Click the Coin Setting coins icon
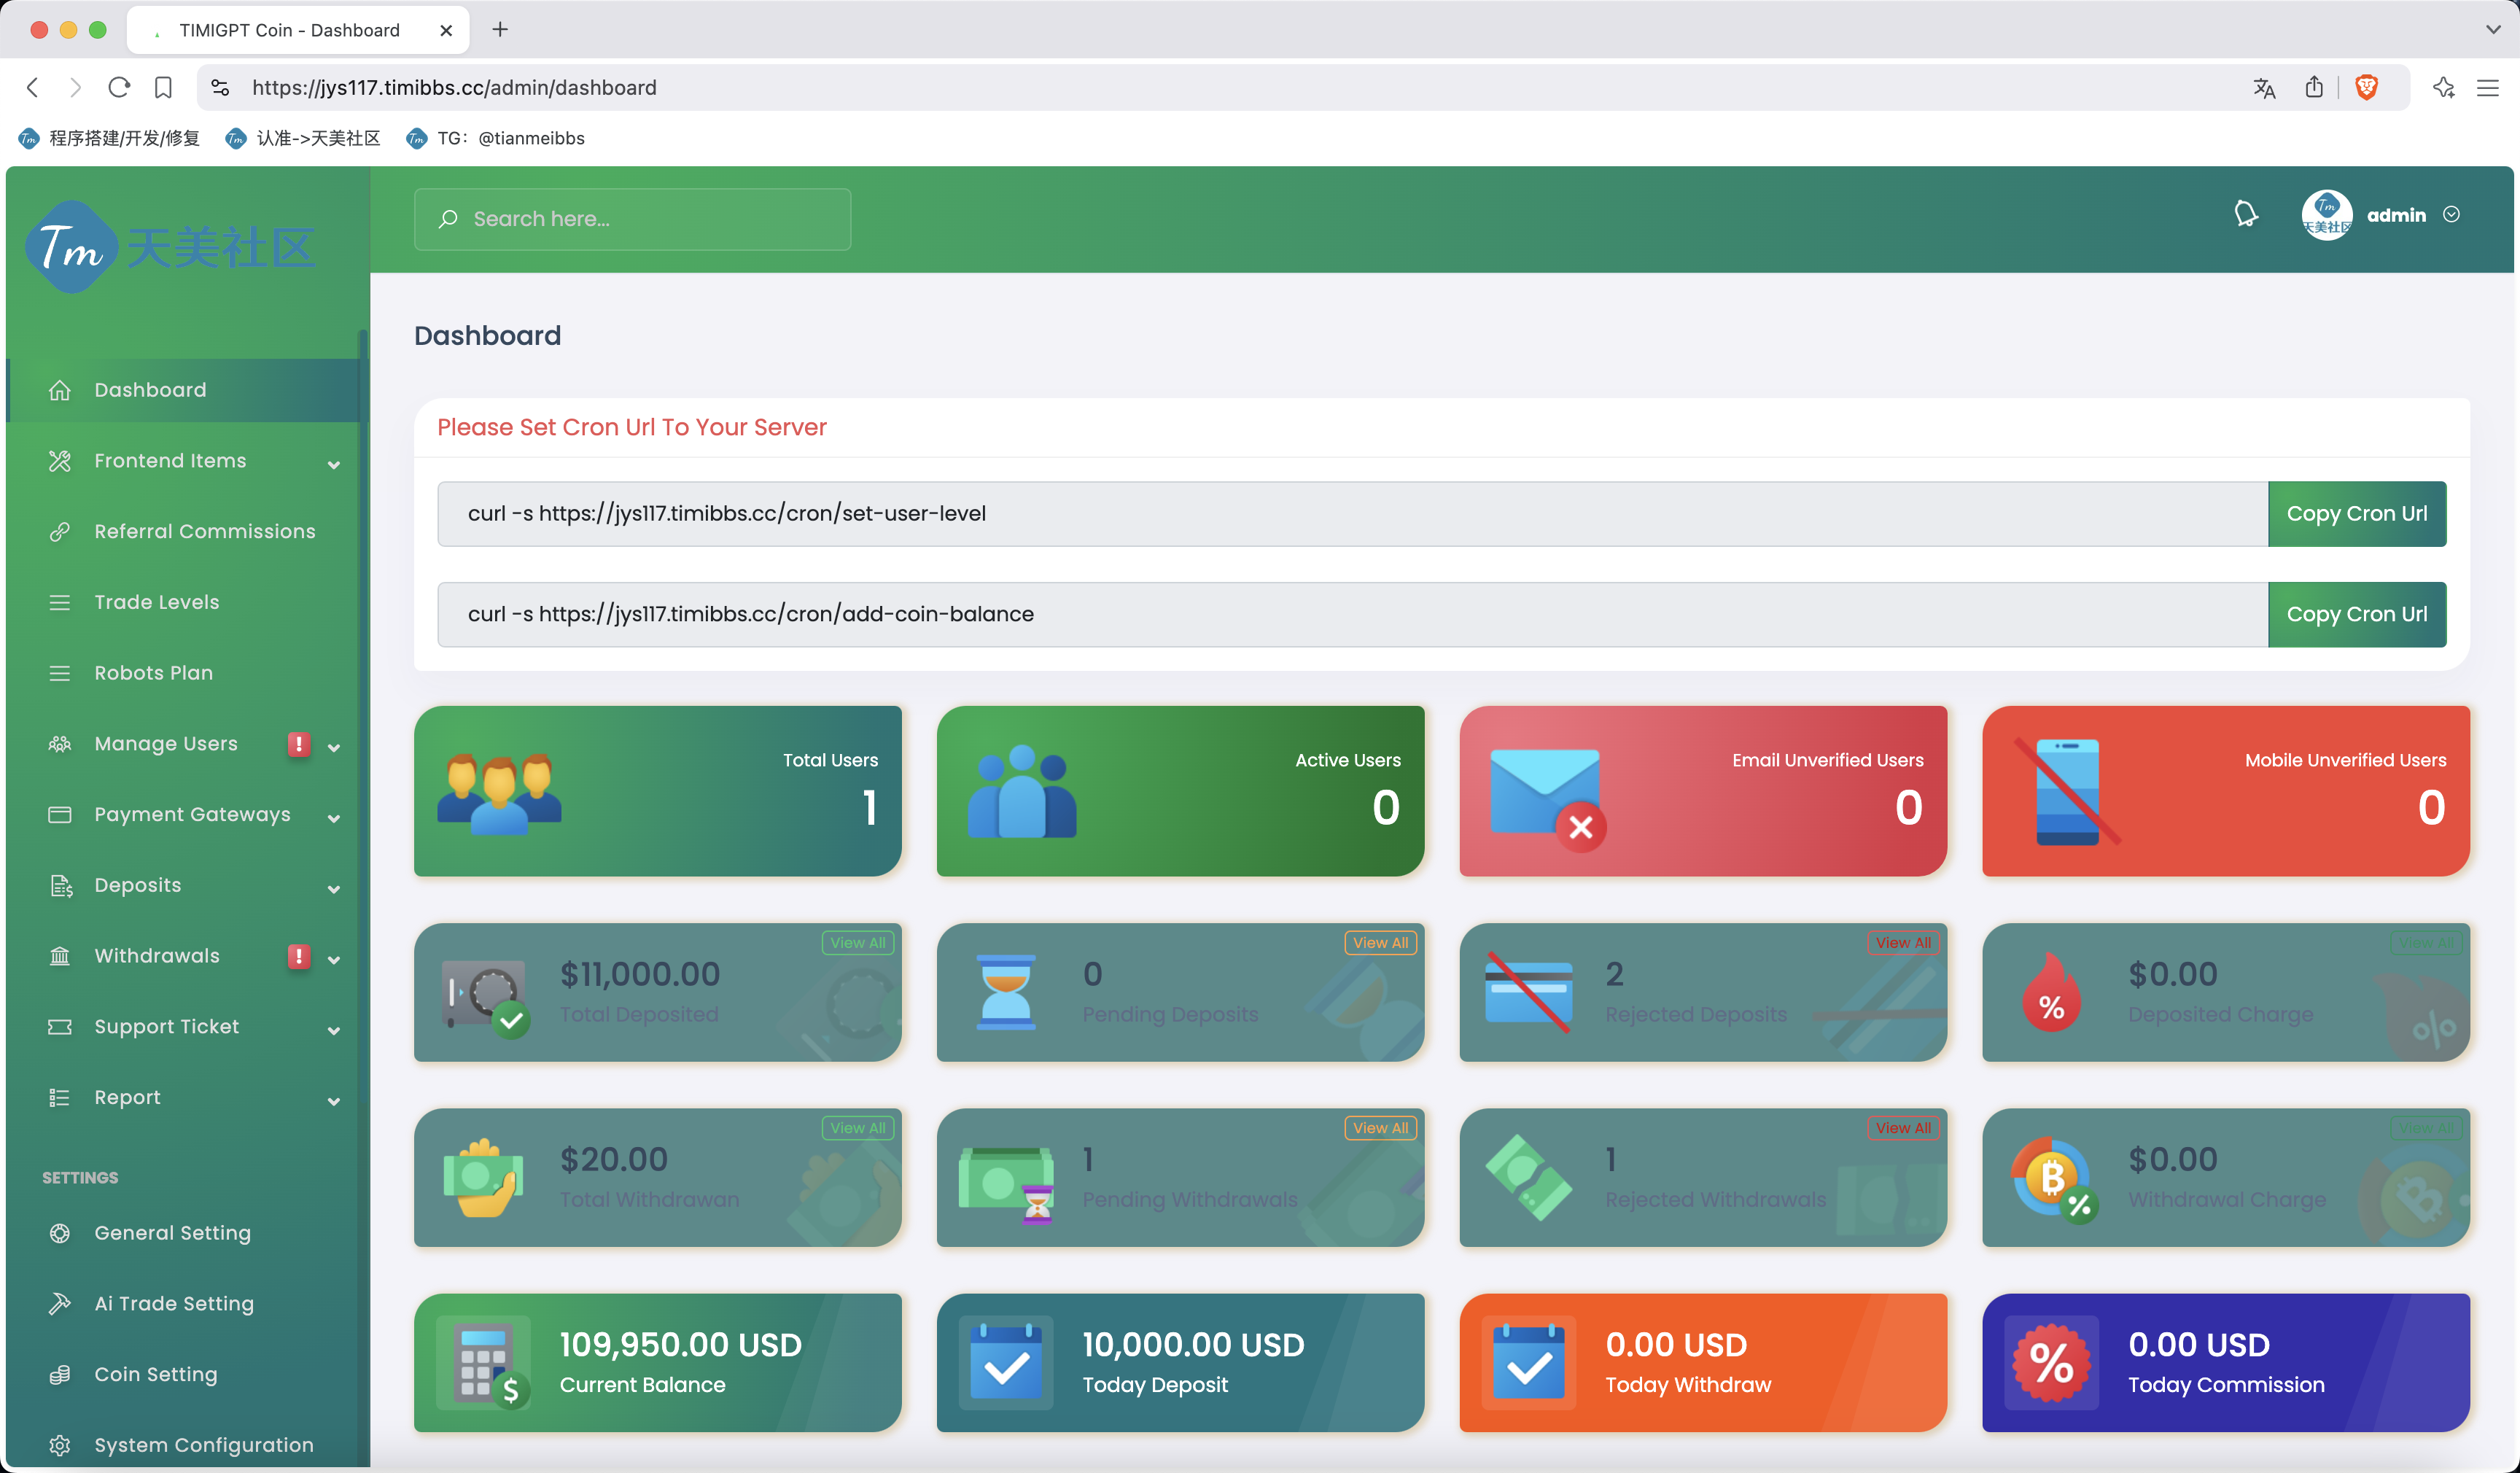 (x=60, y=1375)
